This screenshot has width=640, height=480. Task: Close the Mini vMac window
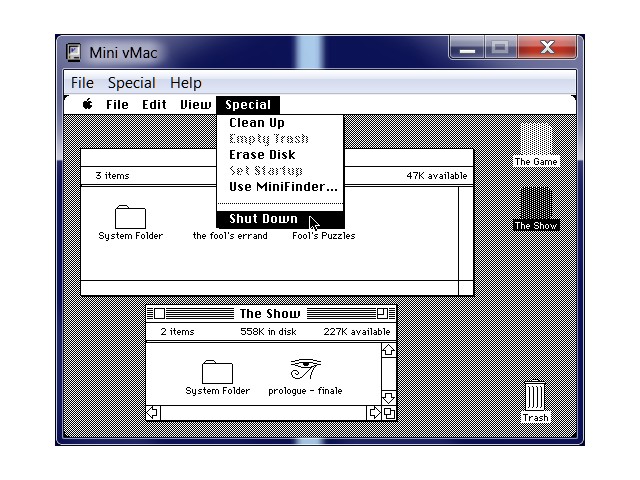[x=547, y=47]
